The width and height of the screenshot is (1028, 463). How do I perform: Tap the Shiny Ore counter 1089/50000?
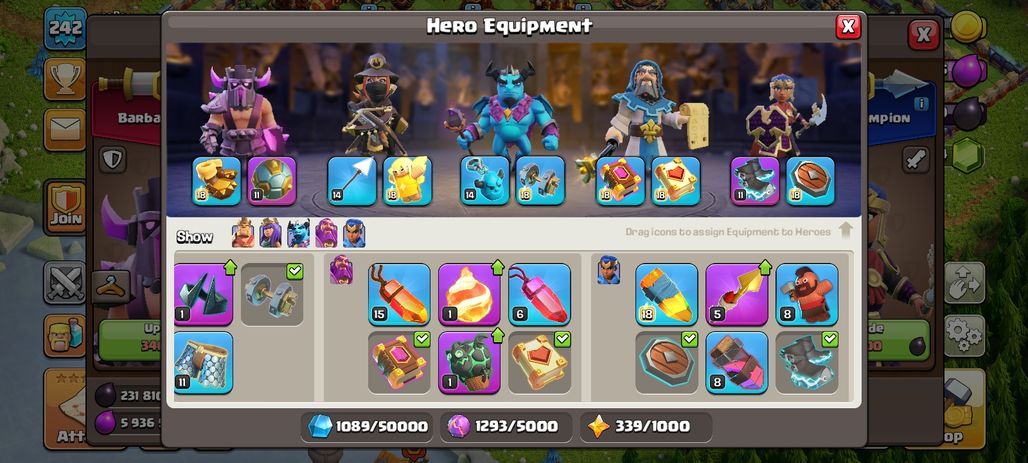point(368,427)
